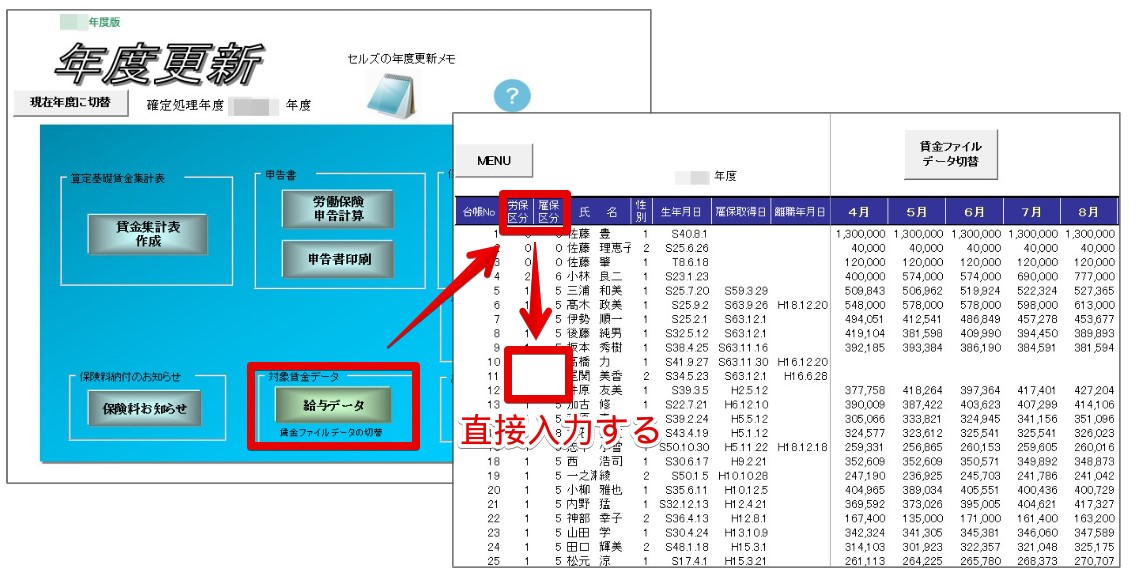1138x584 pixels.
Task: Click the blue question mark help icon
Action: click(512, 96)
